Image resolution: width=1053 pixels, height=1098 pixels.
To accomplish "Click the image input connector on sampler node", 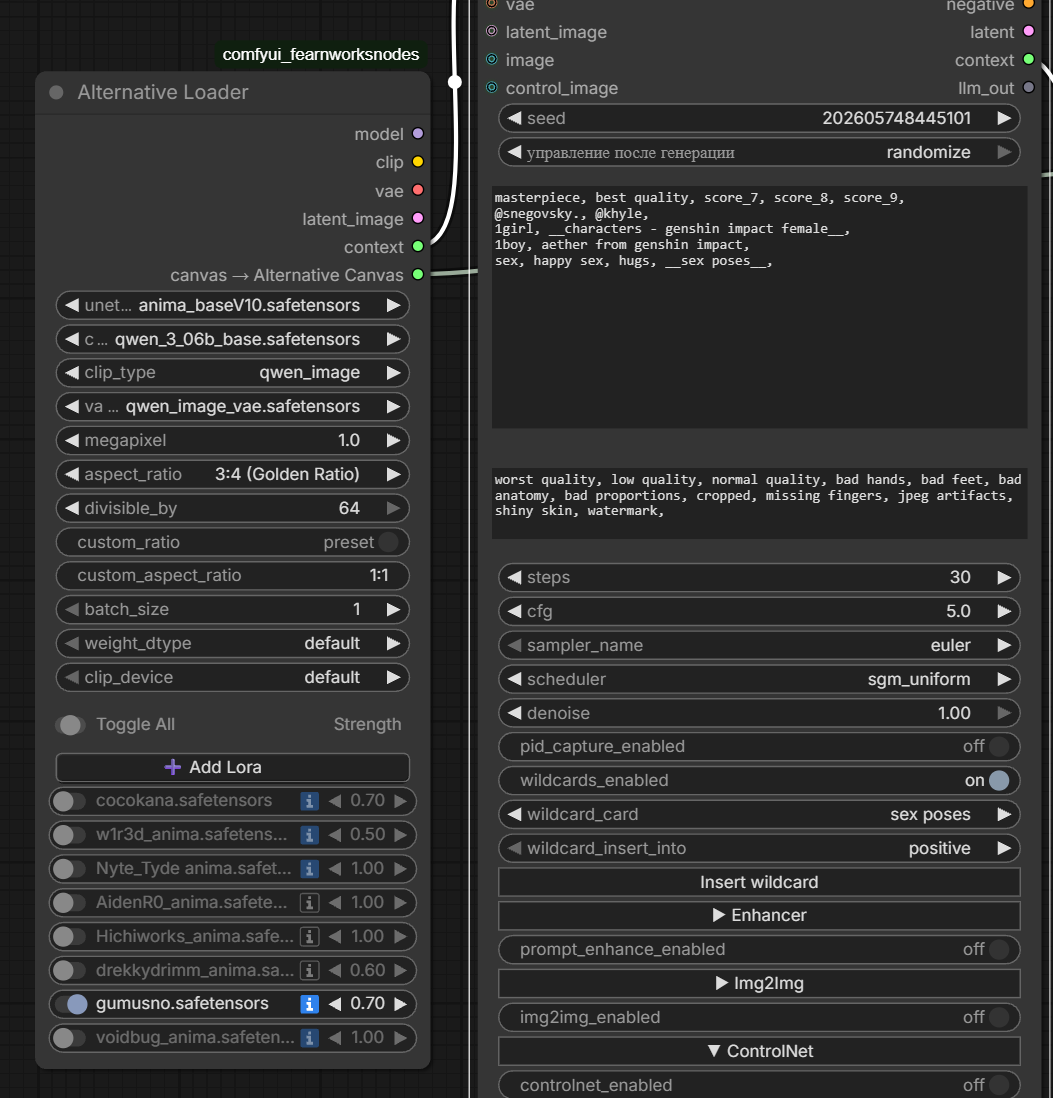I will click(x=491, y=60).
